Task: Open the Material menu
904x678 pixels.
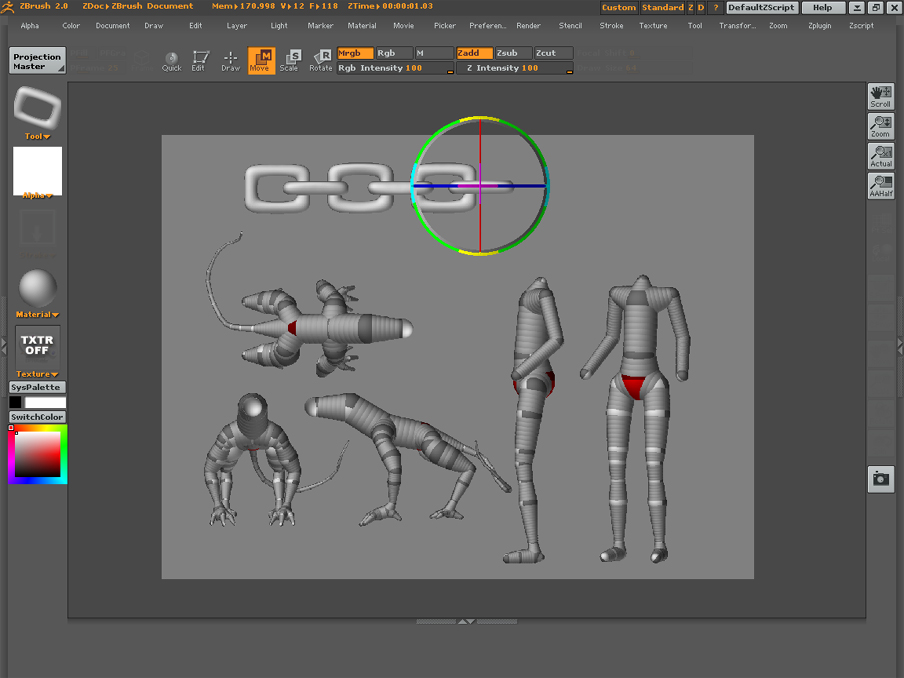Action: 361,26
